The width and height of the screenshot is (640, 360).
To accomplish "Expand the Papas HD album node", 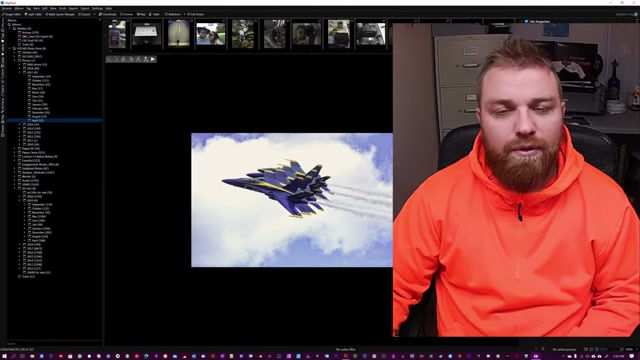I will [x=15, y=149].
